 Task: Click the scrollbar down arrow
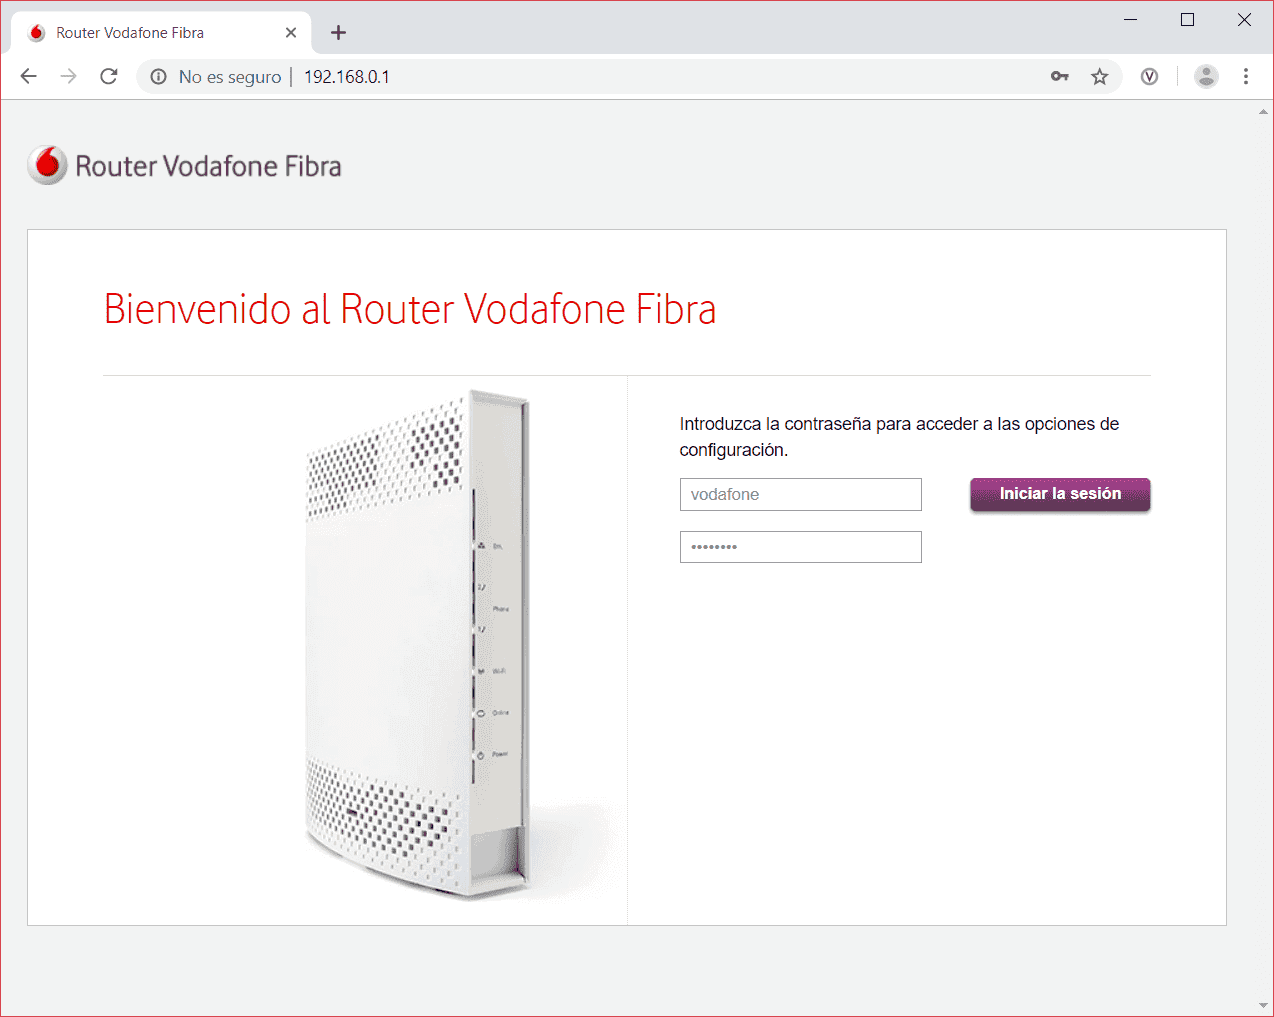(x=1263, y=1006)
